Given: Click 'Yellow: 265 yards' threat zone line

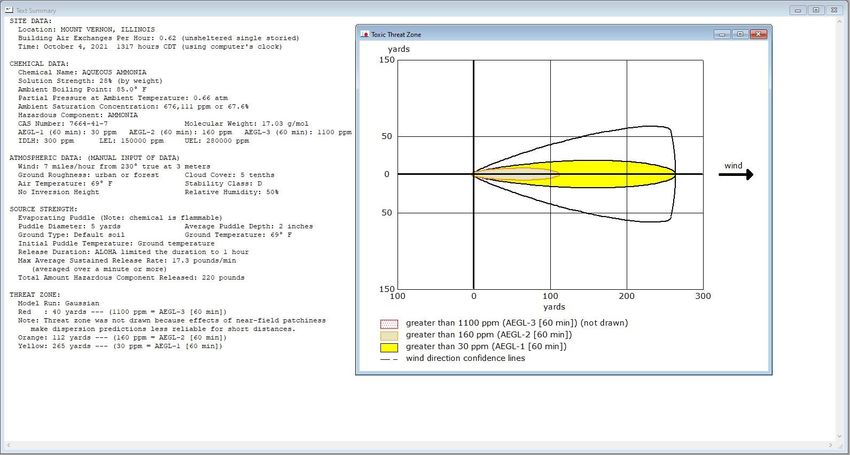Looking at the screenshot, I should (x=120, y=346).
